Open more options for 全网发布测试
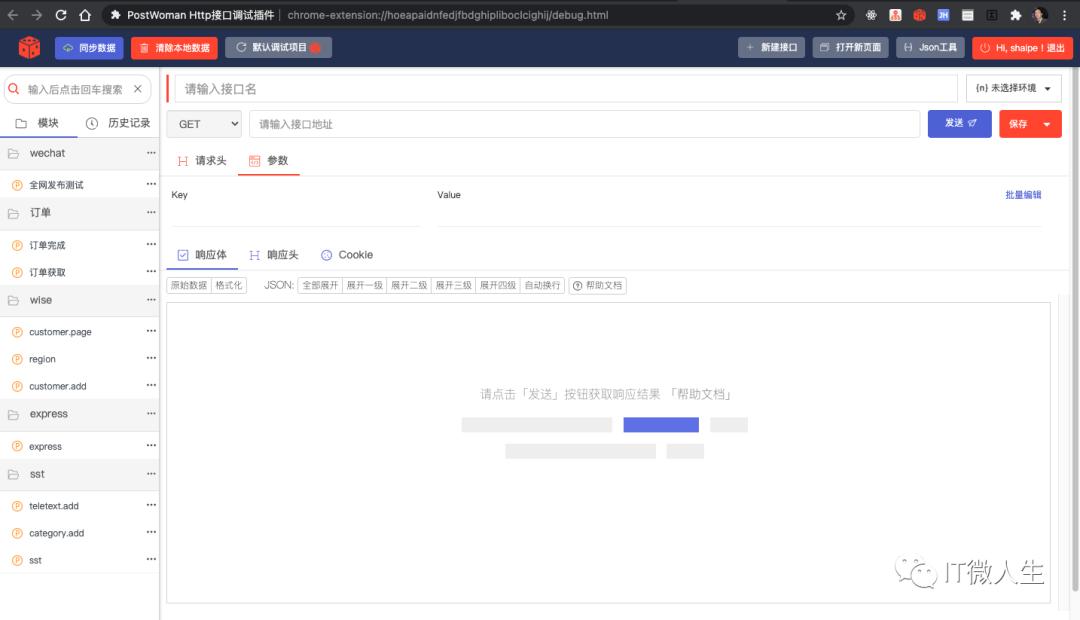This screenshot has width=1080, height=620. (x=151, y=184)
